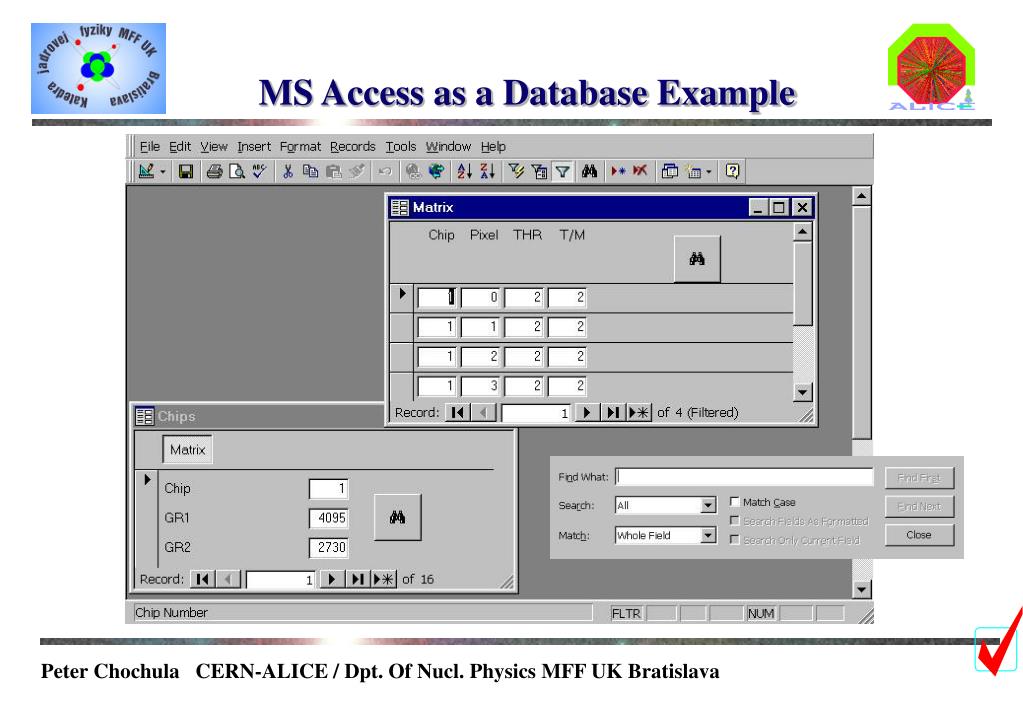This screenshot has width=1023, height=708.
Task: Run the Spelling check icon
Action: click(x=259, y=172)
